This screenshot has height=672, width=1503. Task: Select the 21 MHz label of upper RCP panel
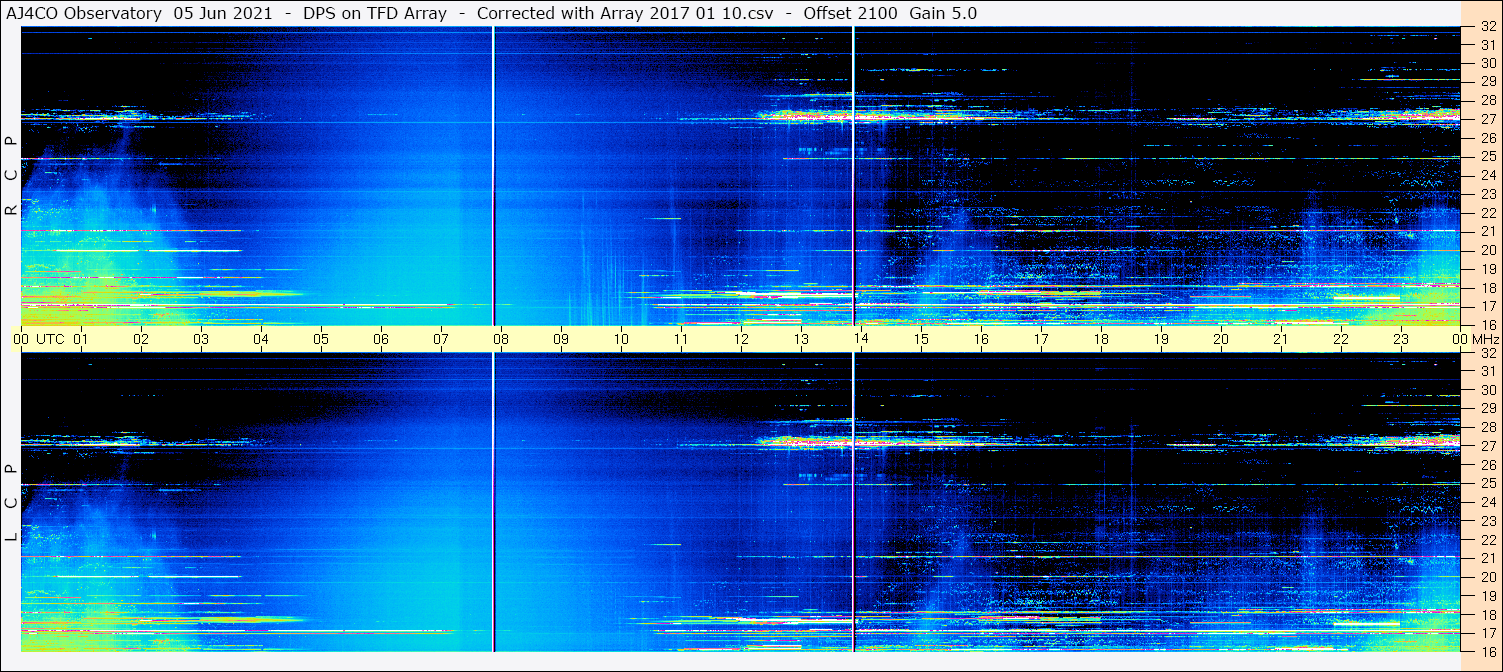tap(1487, 231)
